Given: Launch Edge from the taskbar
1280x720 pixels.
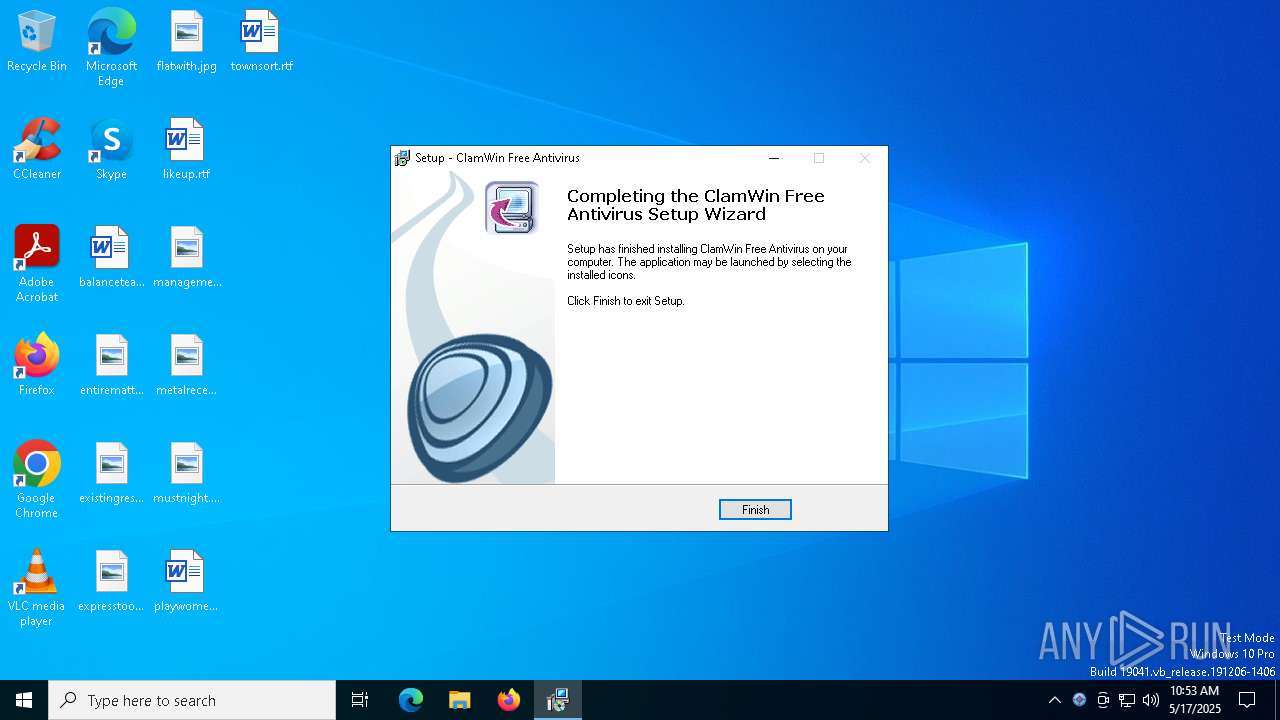Looking at the screenshot, I should [x=411, y=700].
